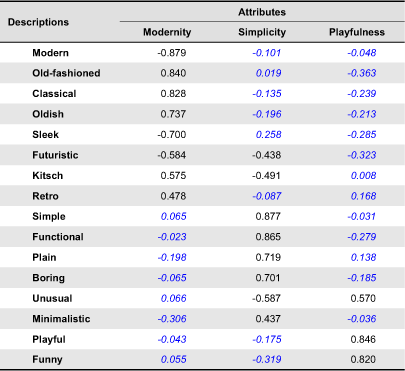Viewport: 405px width, 371px height.
Task: Select the Sleek row label
Action: tap(45, 135)
